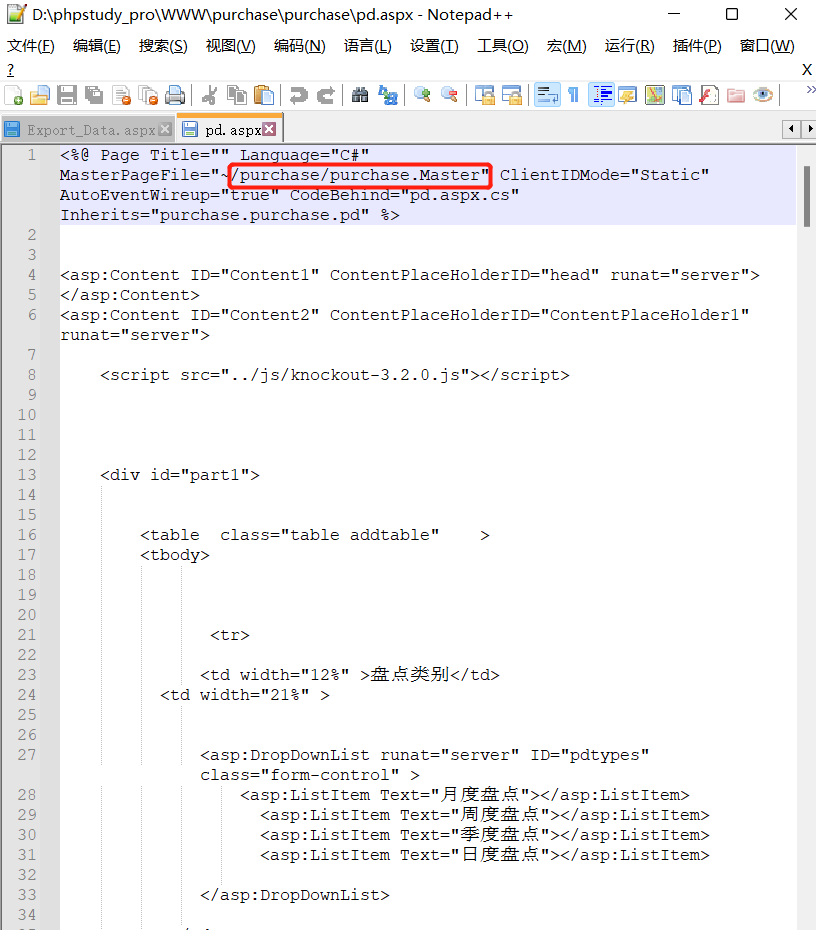Viewport: 816px width, 930px height.
Task: Open Find with the binoculars icon
Action: click(x=360, y=95)
